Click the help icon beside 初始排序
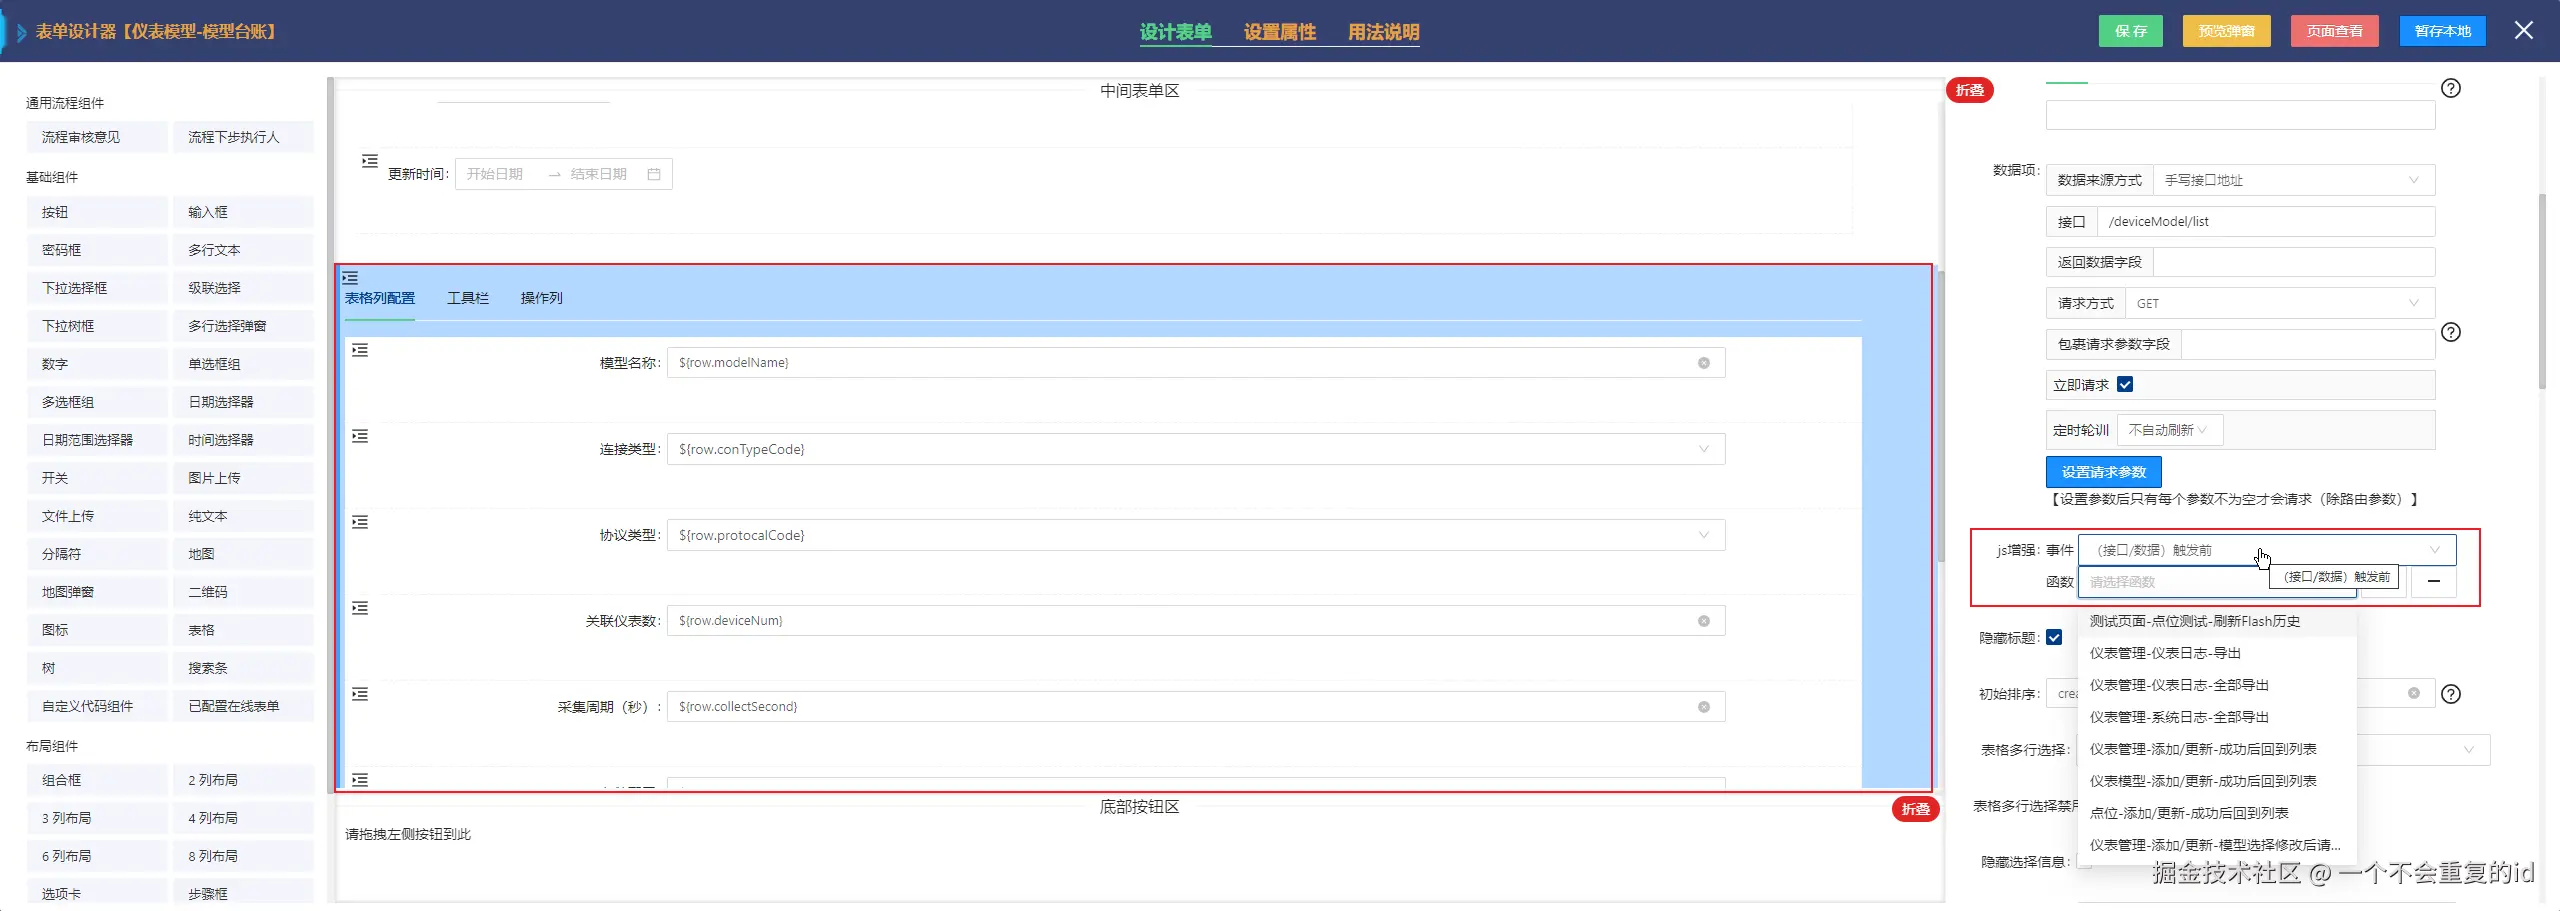The height and width of the screenshot is (911, 2560). [2451, 694]
